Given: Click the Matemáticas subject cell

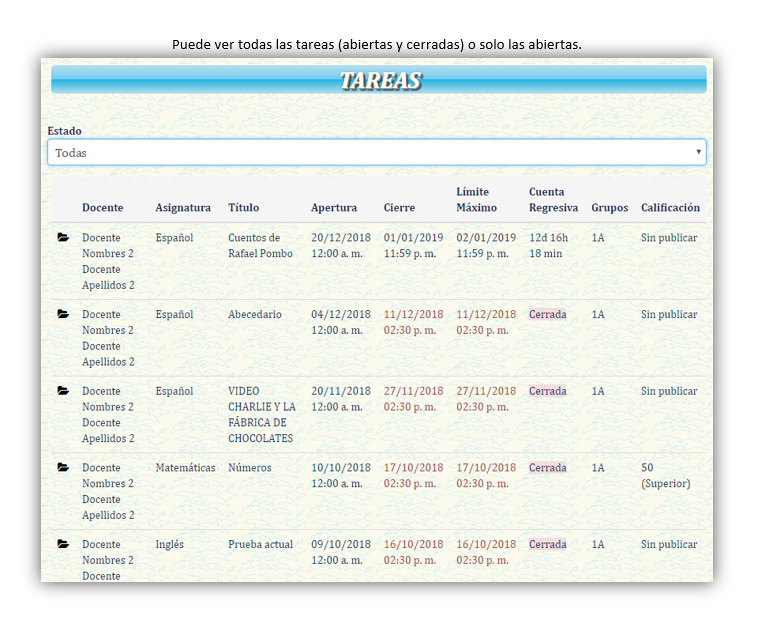Looking at the screenshot, I should (x=185, y=468).
